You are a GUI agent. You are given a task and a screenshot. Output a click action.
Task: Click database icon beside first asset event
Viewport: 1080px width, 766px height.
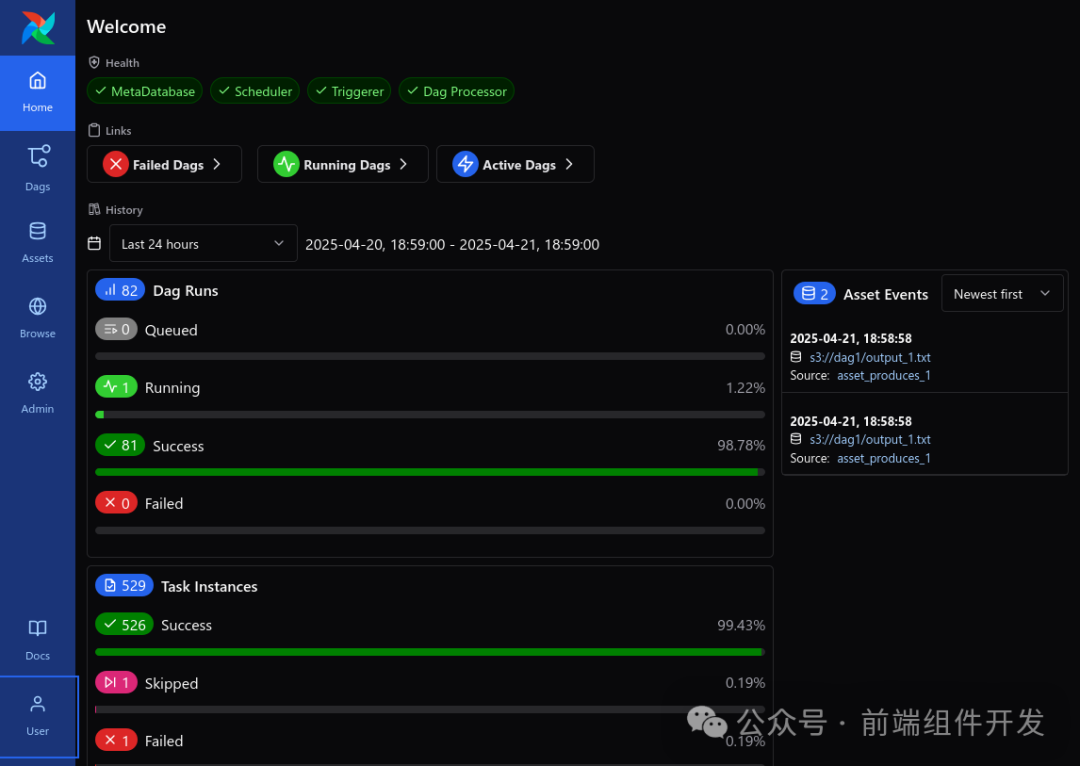click(796, 357)
